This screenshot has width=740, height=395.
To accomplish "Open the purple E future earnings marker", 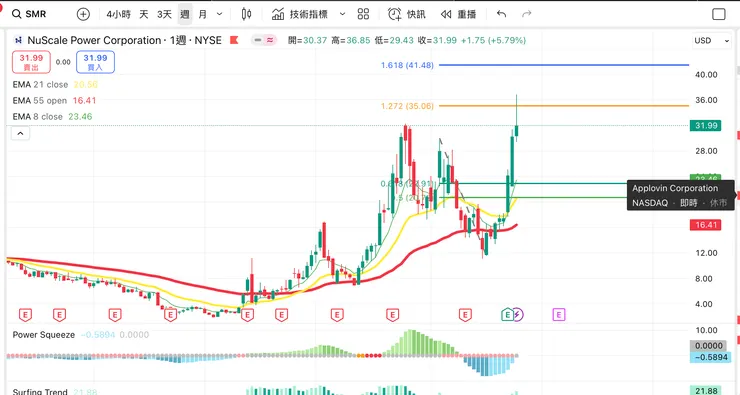I will pyautogui.click(x=559, y=314).
